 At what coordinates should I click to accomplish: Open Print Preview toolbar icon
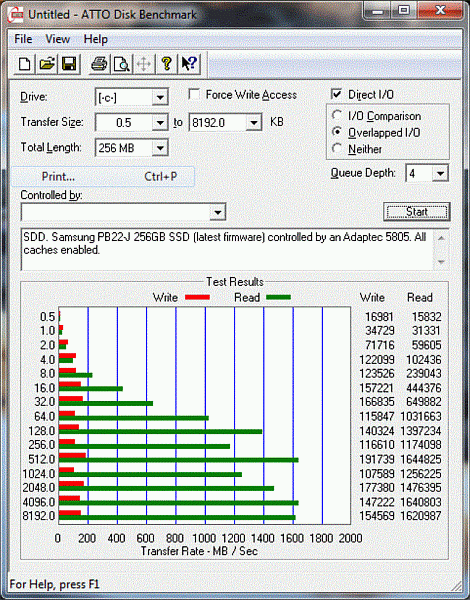click(x=121, y=64)
